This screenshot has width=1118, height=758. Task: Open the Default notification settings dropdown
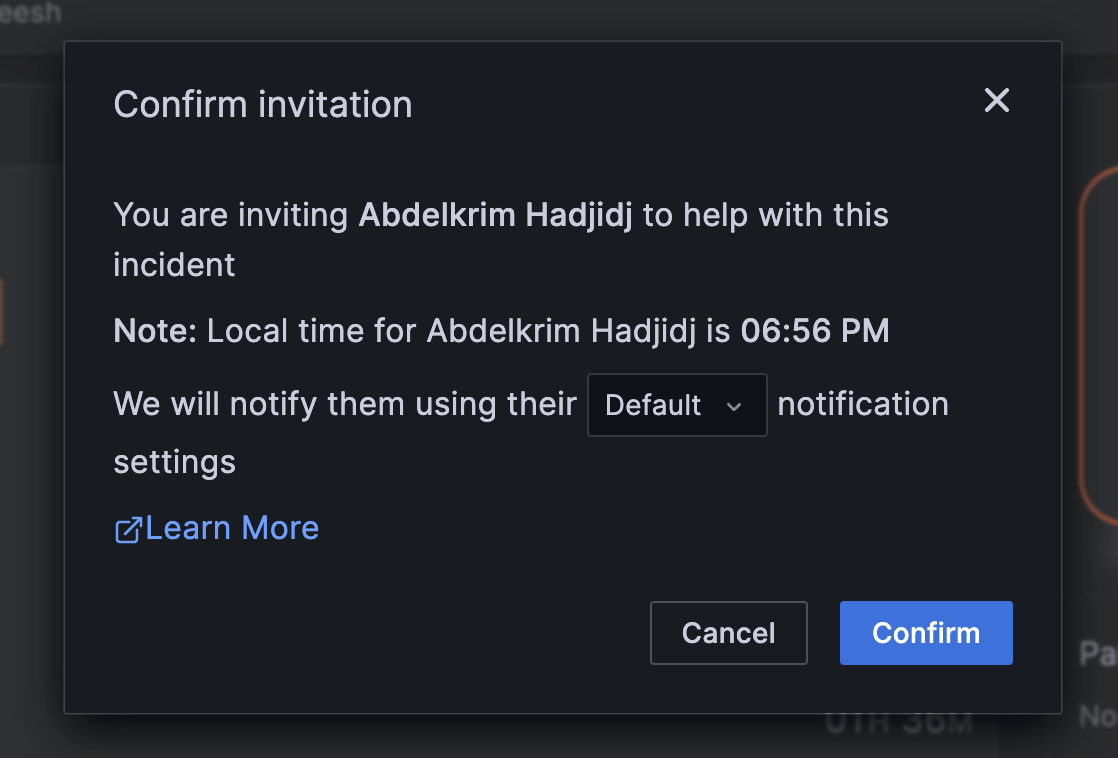[x=676, y=405]
